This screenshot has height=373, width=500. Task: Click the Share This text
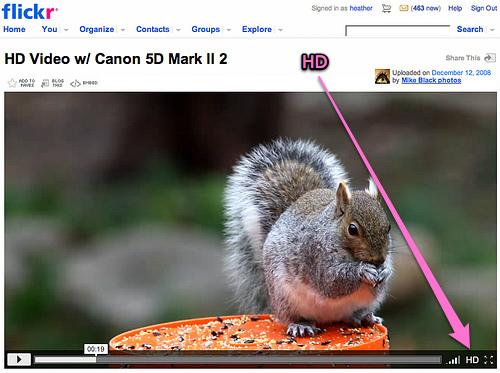tap(463, 58)
